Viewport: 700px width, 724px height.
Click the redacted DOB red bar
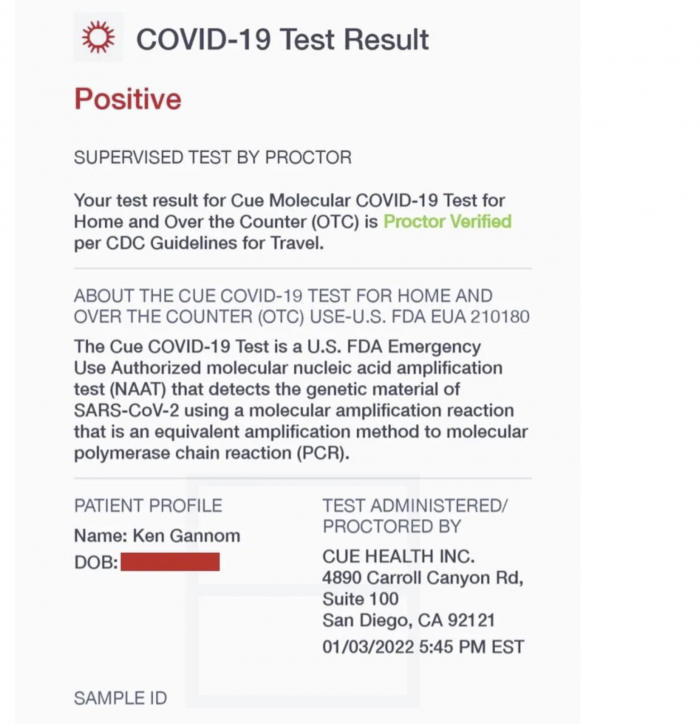pos(169,562)
